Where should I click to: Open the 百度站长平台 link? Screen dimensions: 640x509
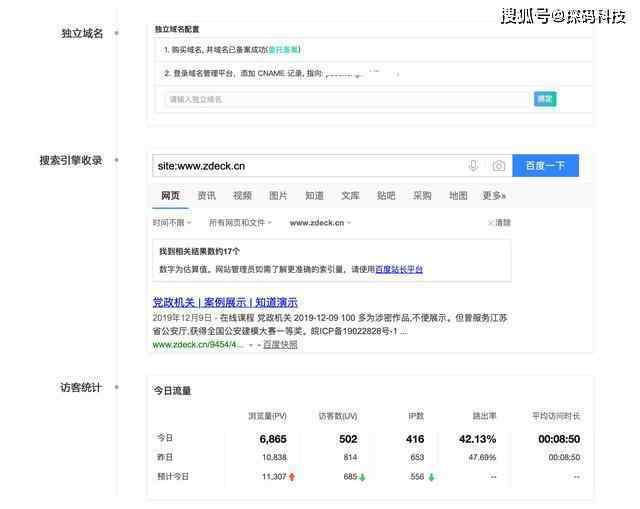click(399, 269)
